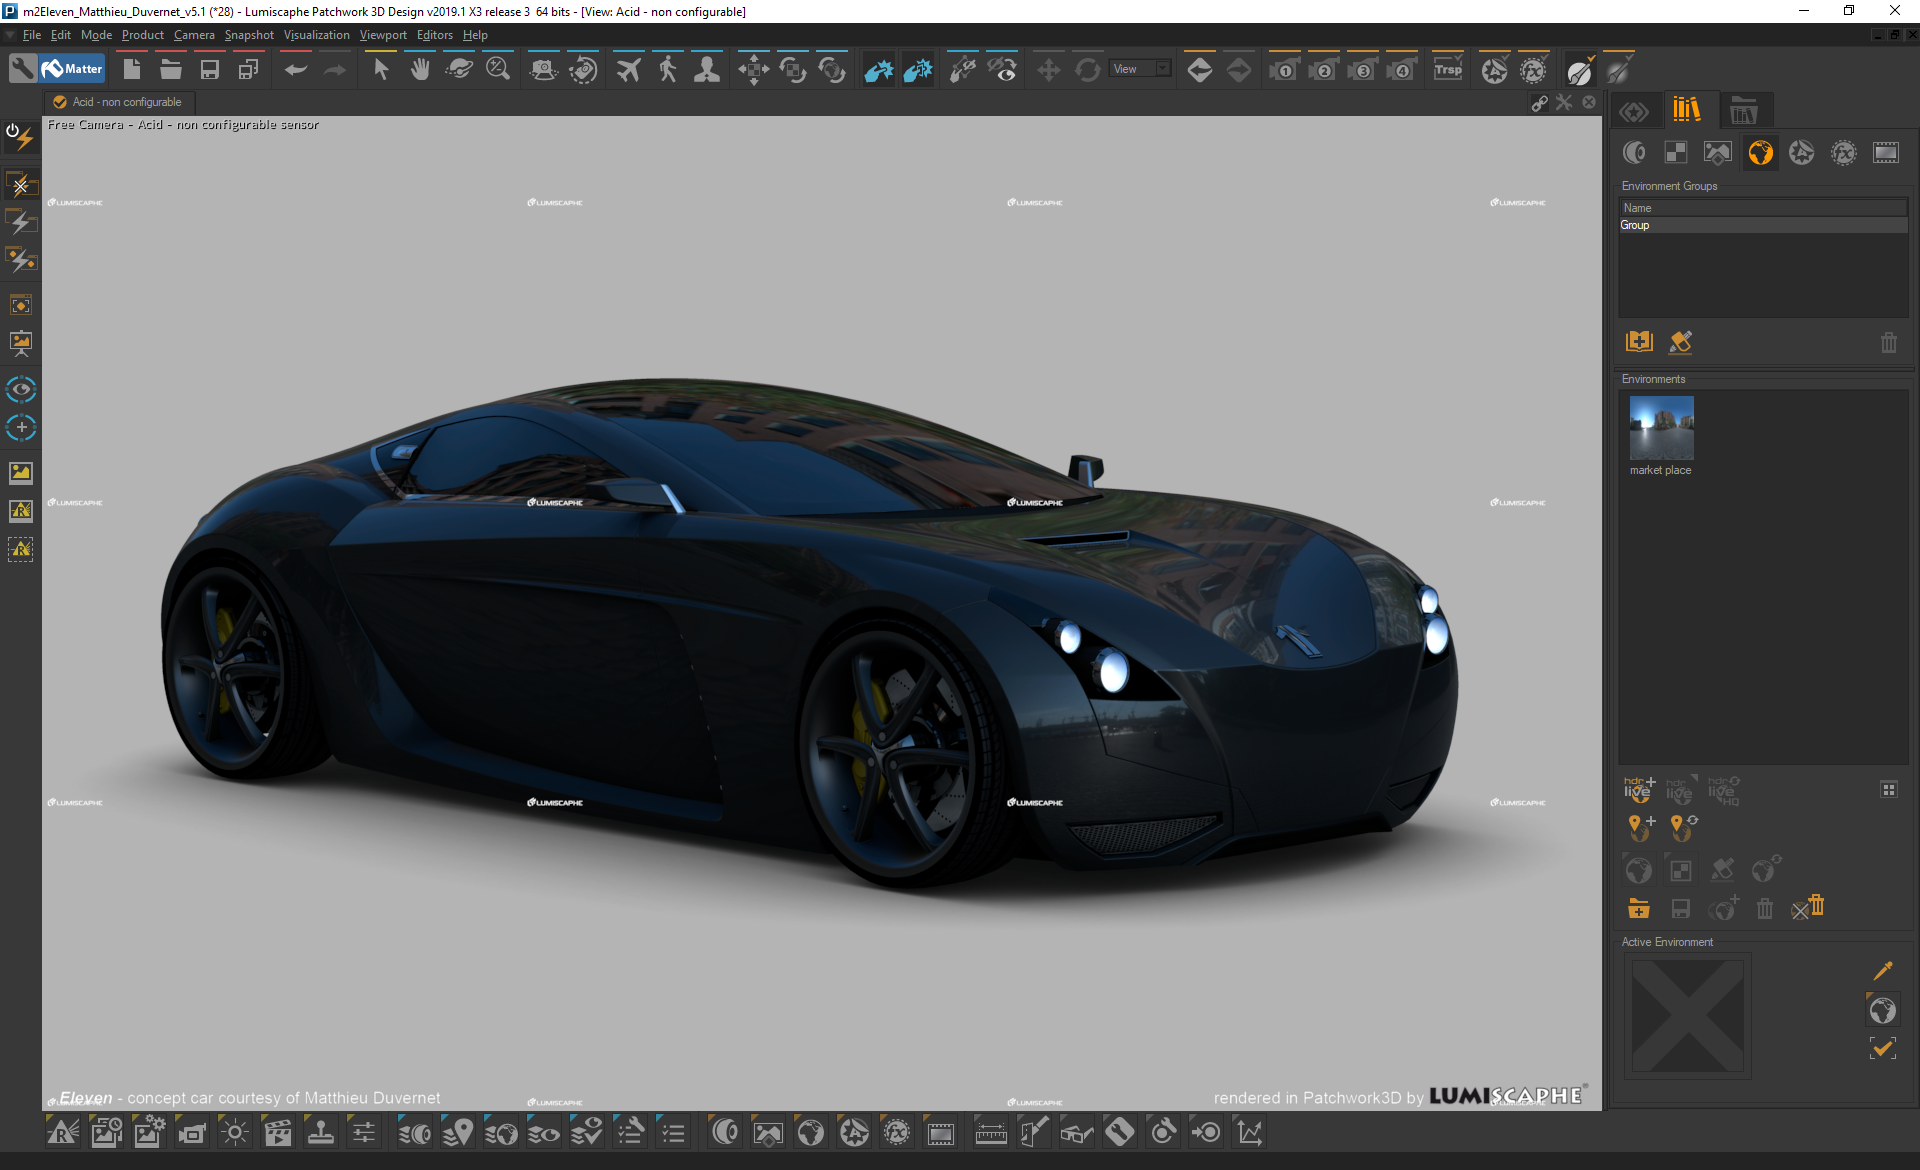The width and height of the screenshot is (1920, 1170).
Task: Open the Visualization menu
Action: (x=317, y=35)
